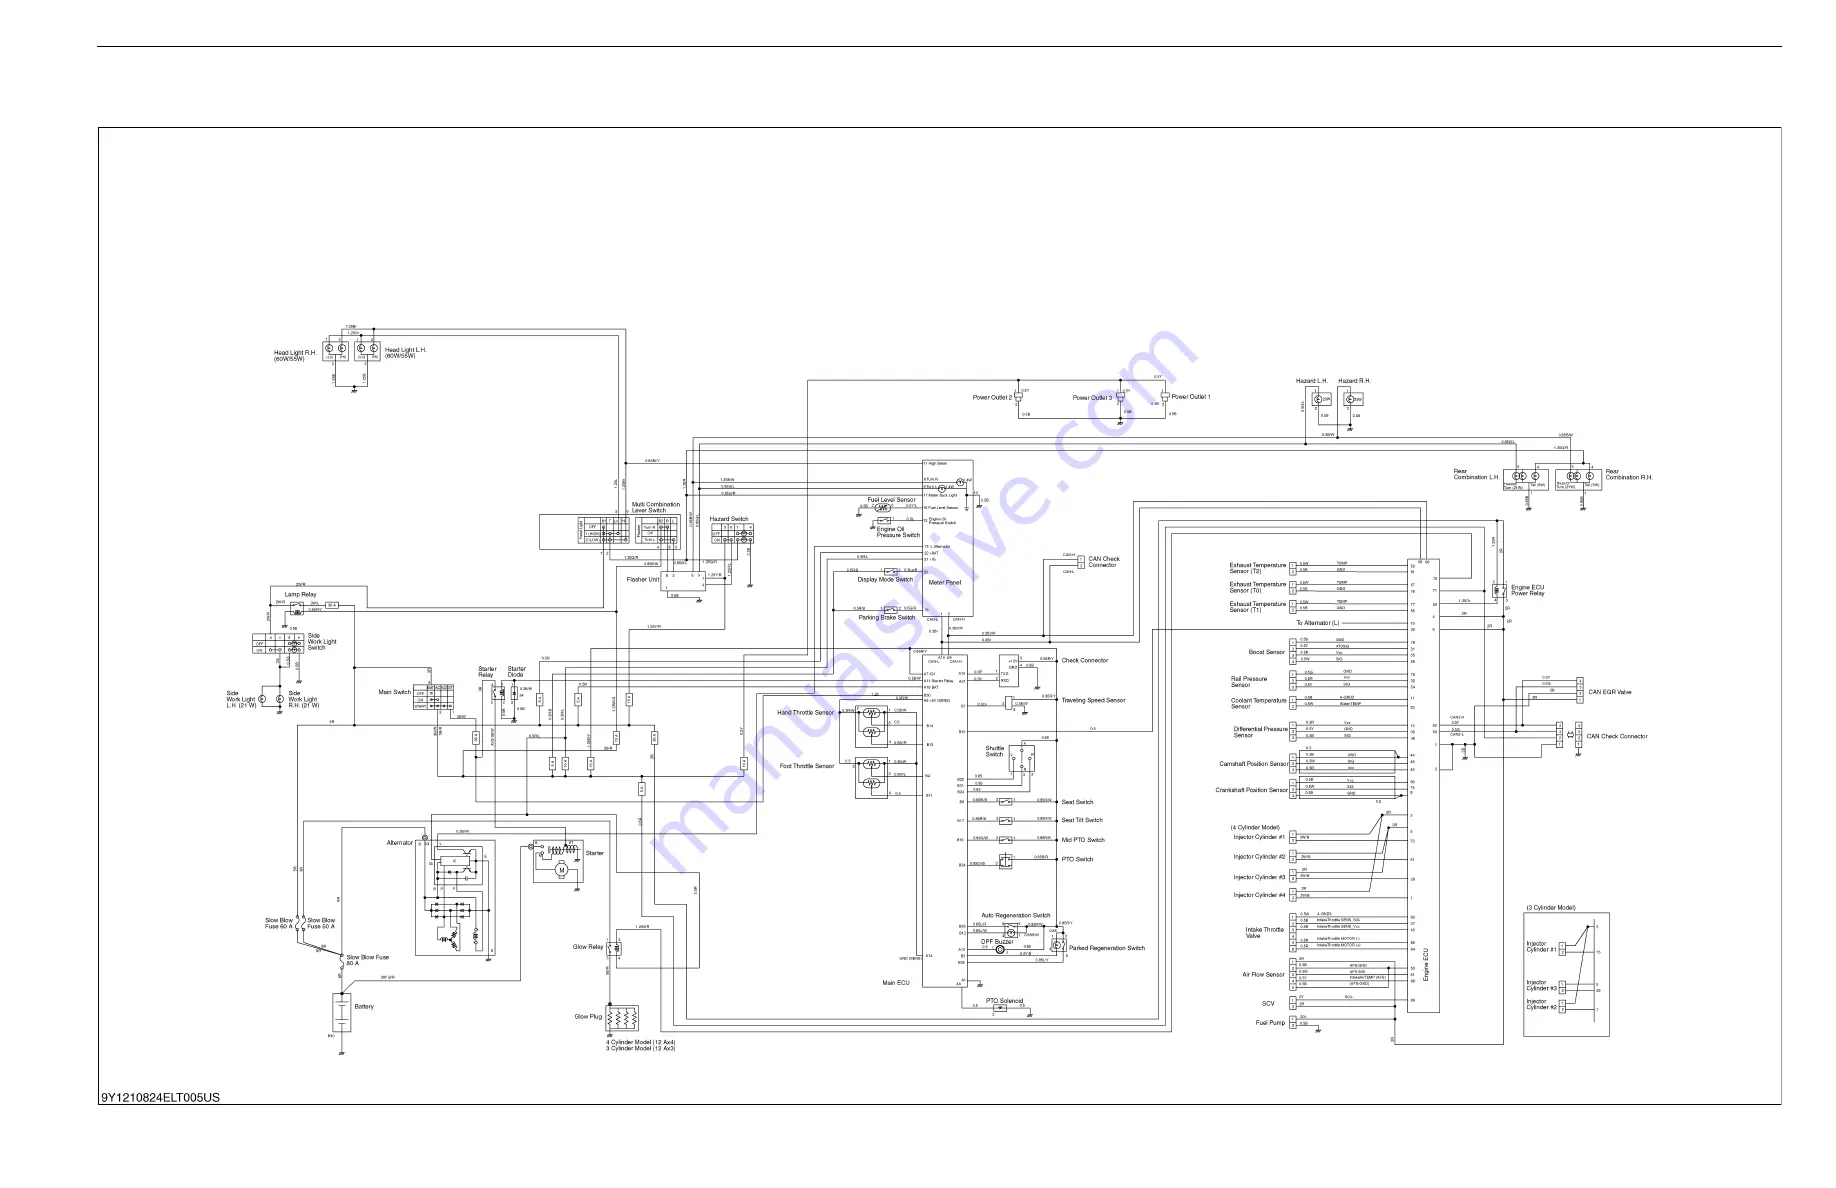Screen dimensions: 1836x1188
Task: Click the Foot Throttle Sensor potentiometer box
Action: pyautogui.click(x=871, y=777)
